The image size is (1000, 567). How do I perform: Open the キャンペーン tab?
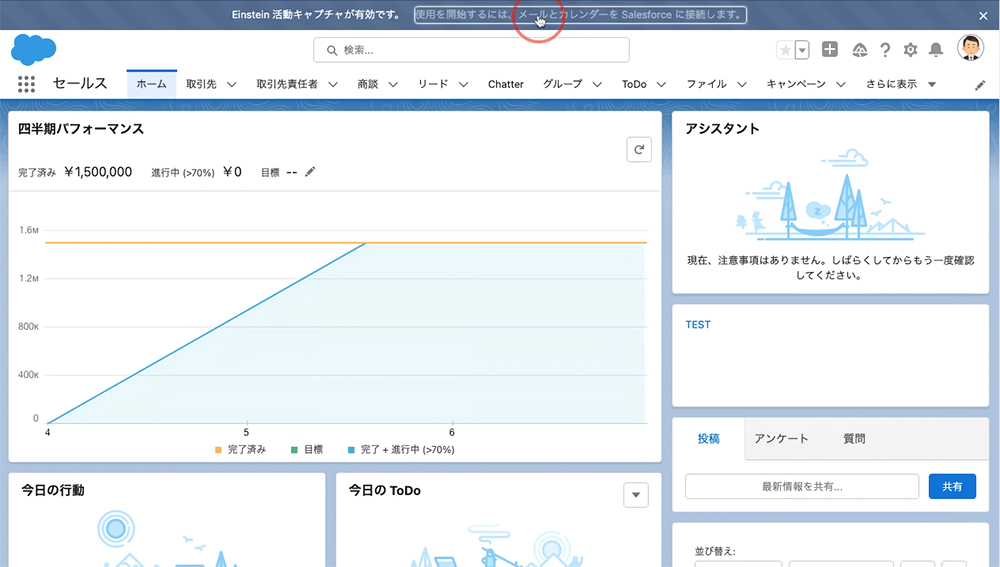point(796,84)
